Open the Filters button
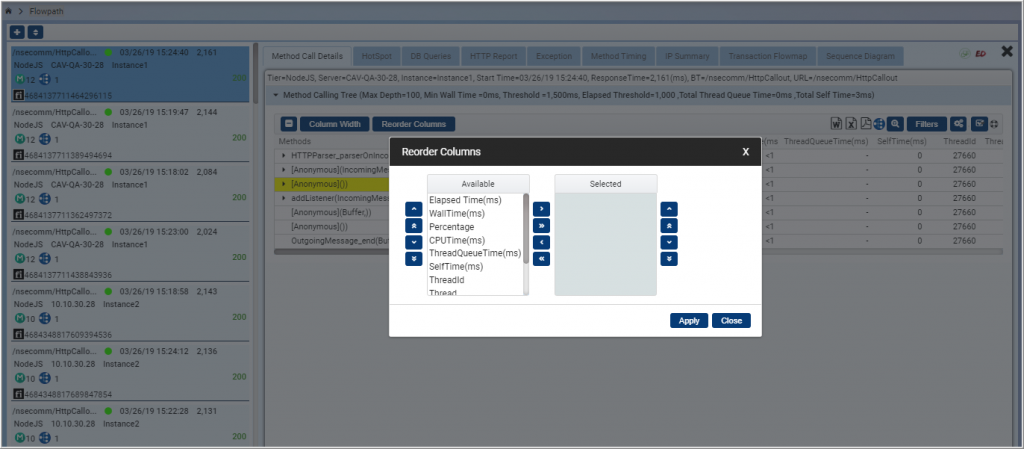This screenshot has width=1024, height=449. tap(926, 124)
